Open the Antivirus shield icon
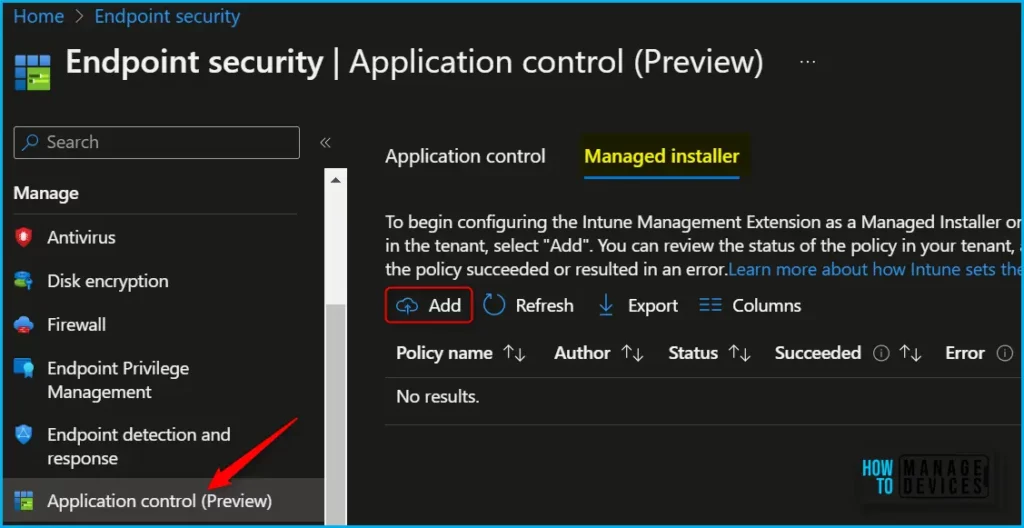This screenshot has width=1024, height=528. [x=24, y=237]
